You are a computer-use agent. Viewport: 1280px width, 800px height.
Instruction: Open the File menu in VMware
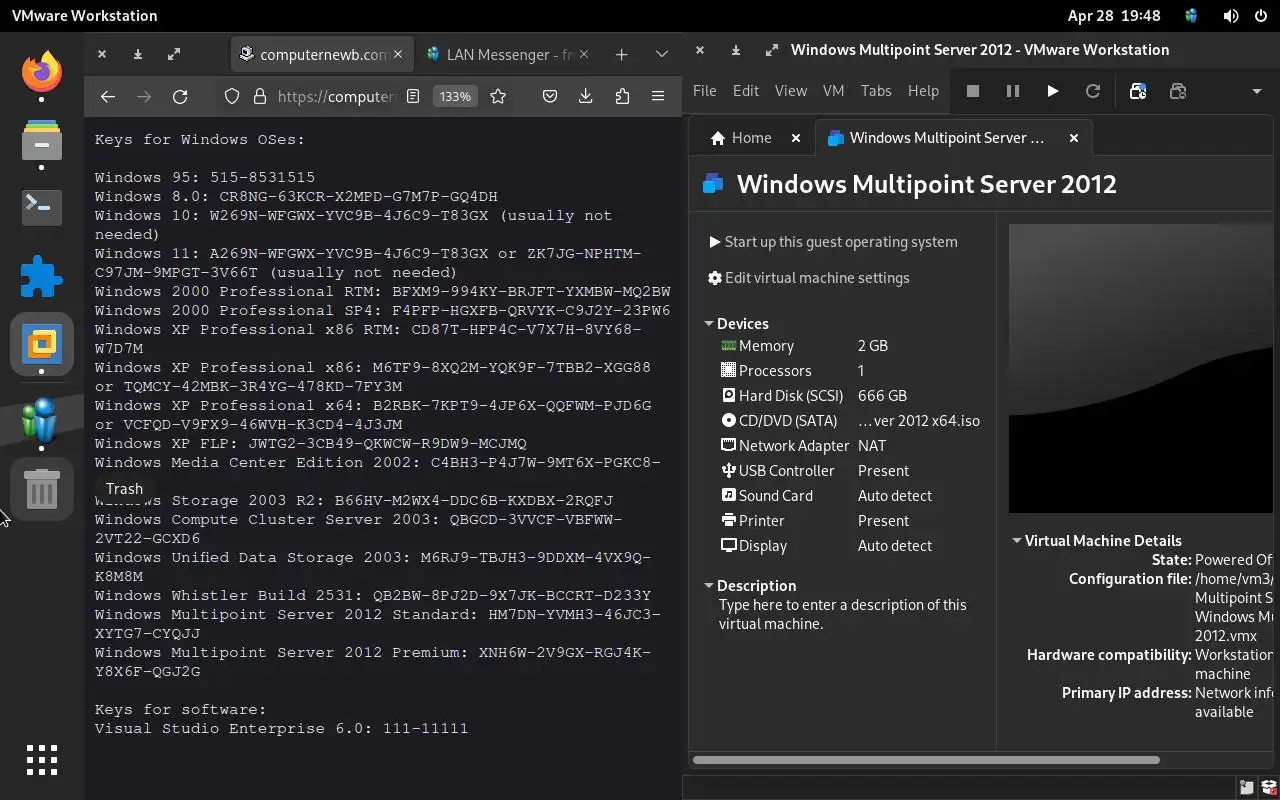pos(704,90)
